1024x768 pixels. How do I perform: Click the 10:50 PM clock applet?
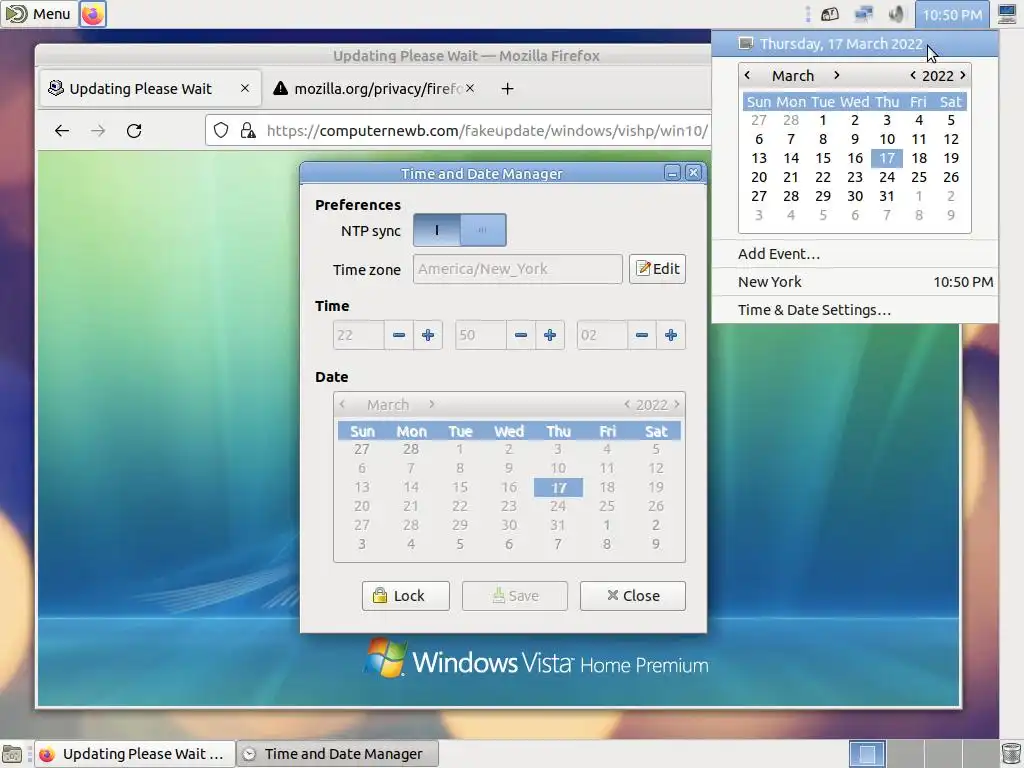952,14
